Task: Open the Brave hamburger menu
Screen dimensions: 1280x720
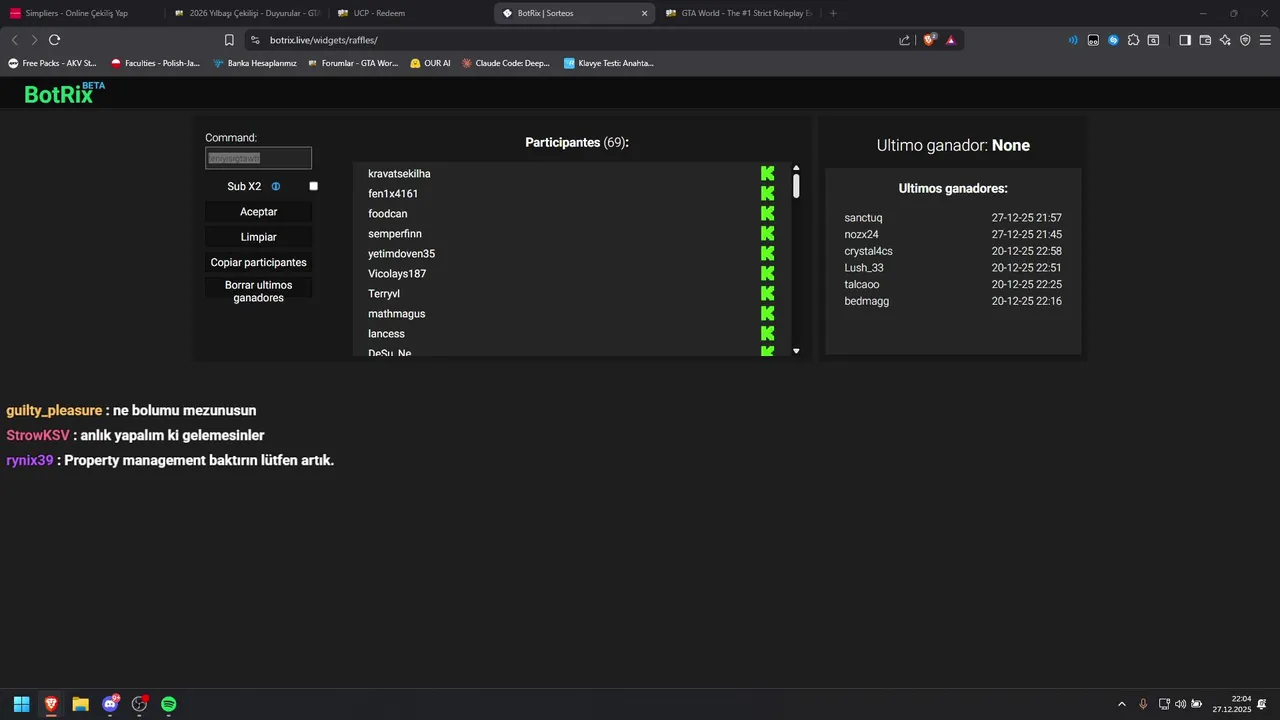Action: tap(1265, 40)
